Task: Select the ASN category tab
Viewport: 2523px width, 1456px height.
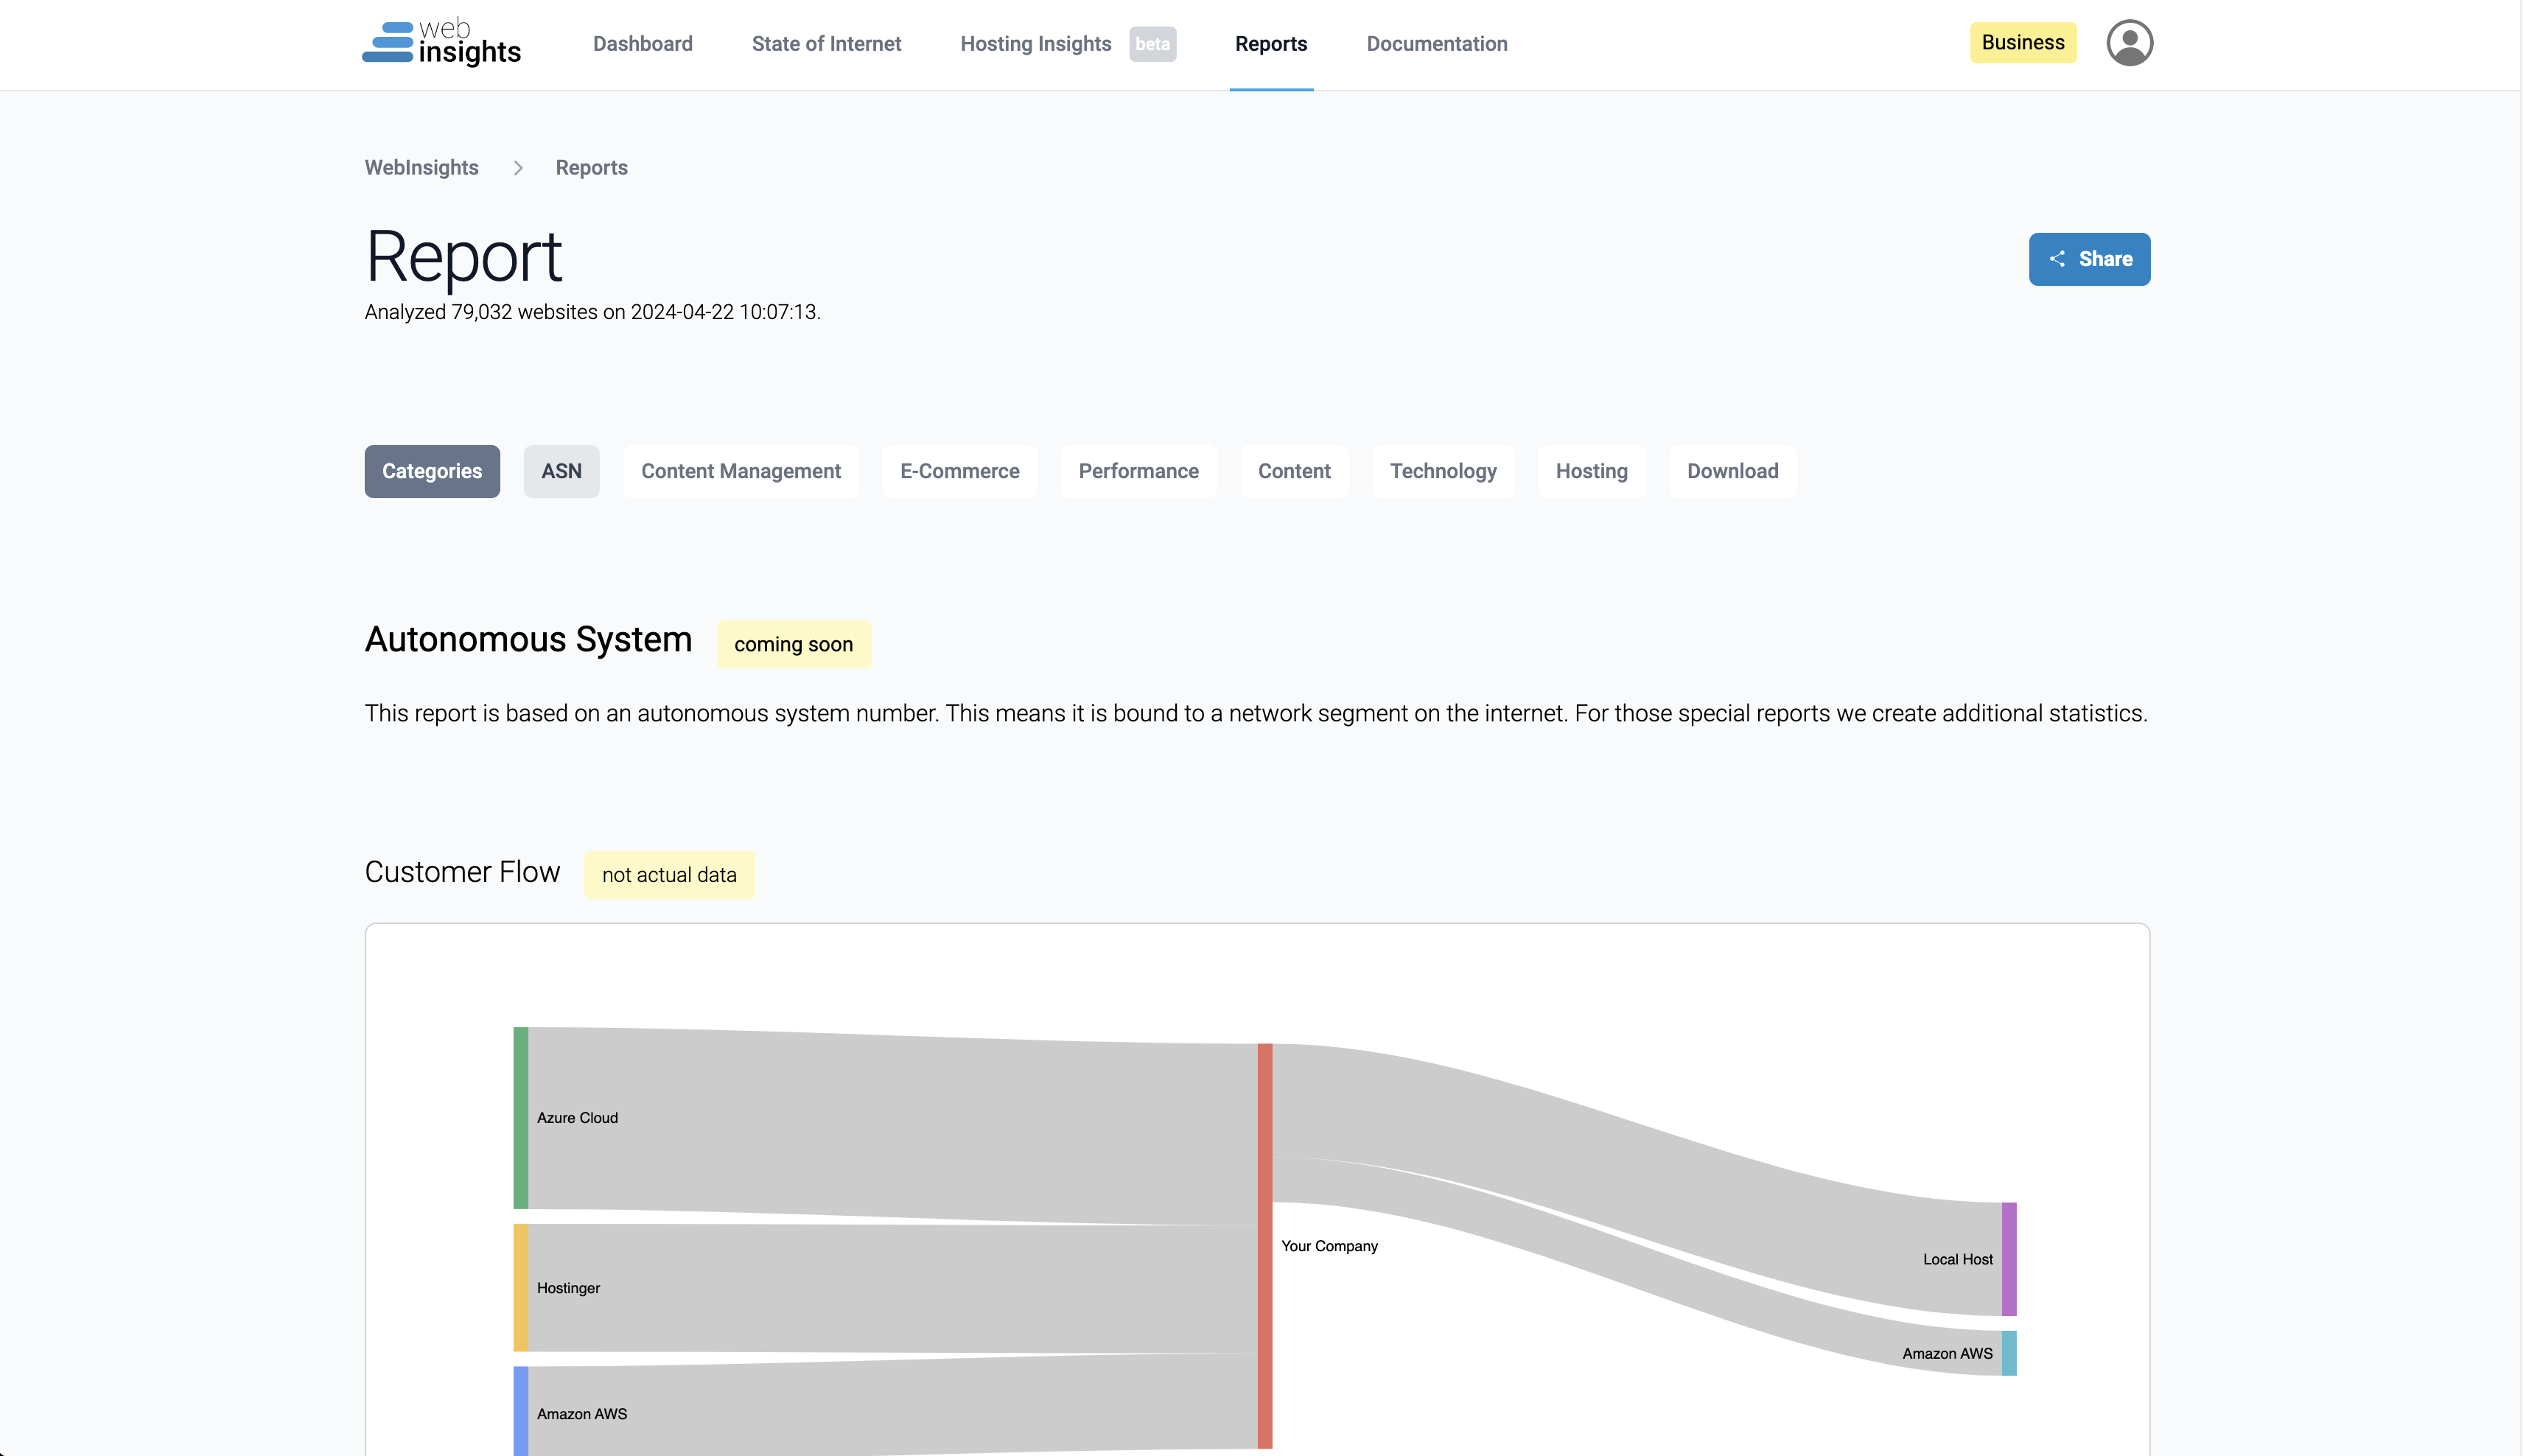Action: (x=561, y=471)
